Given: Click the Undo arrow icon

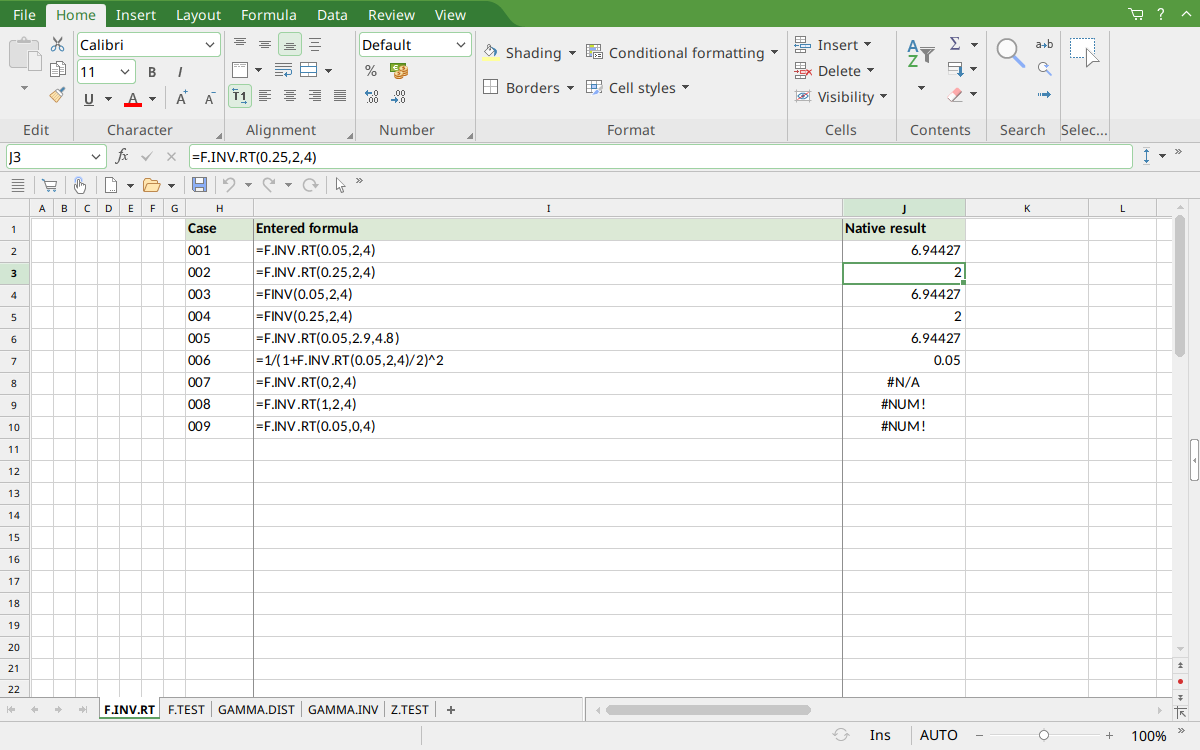Looking at the screenshot, I should point(229,185).
